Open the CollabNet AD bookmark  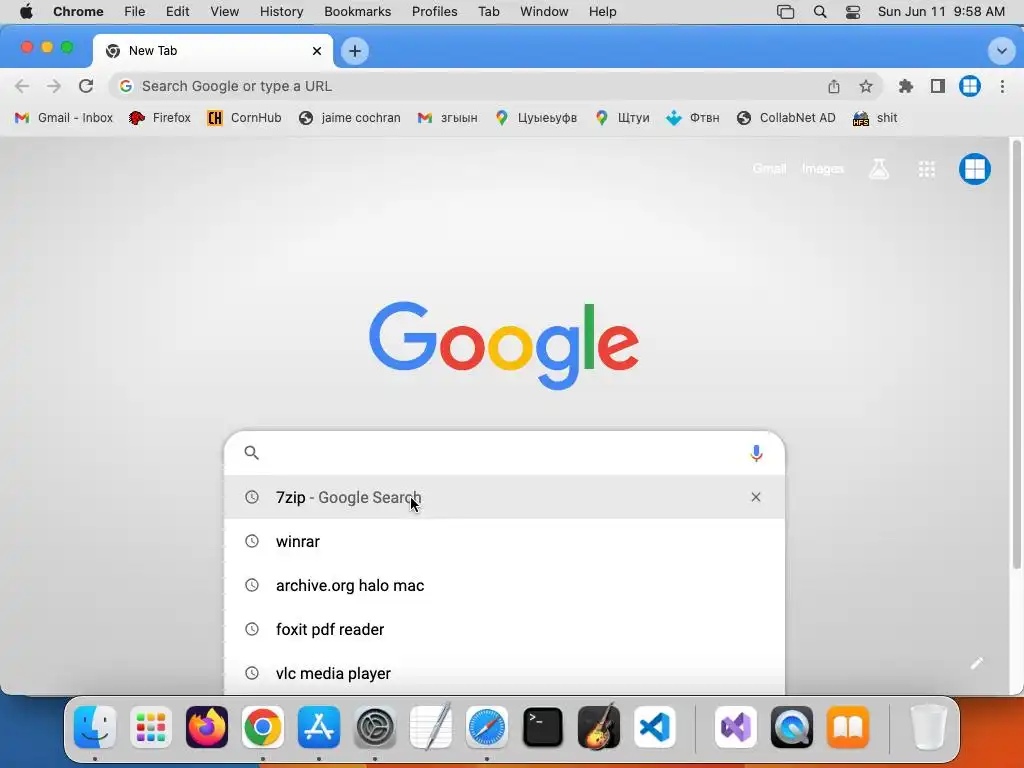point(786,118)
